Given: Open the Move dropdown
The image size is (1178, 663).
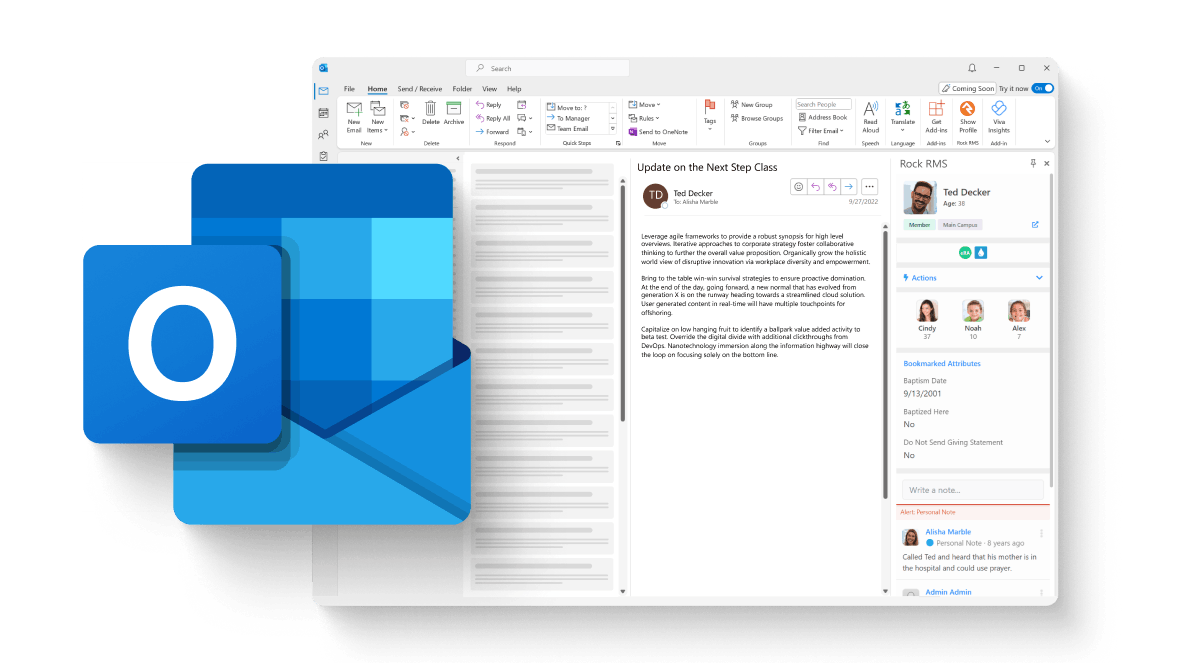Looking at the screenshot, I should click(645, 105).
